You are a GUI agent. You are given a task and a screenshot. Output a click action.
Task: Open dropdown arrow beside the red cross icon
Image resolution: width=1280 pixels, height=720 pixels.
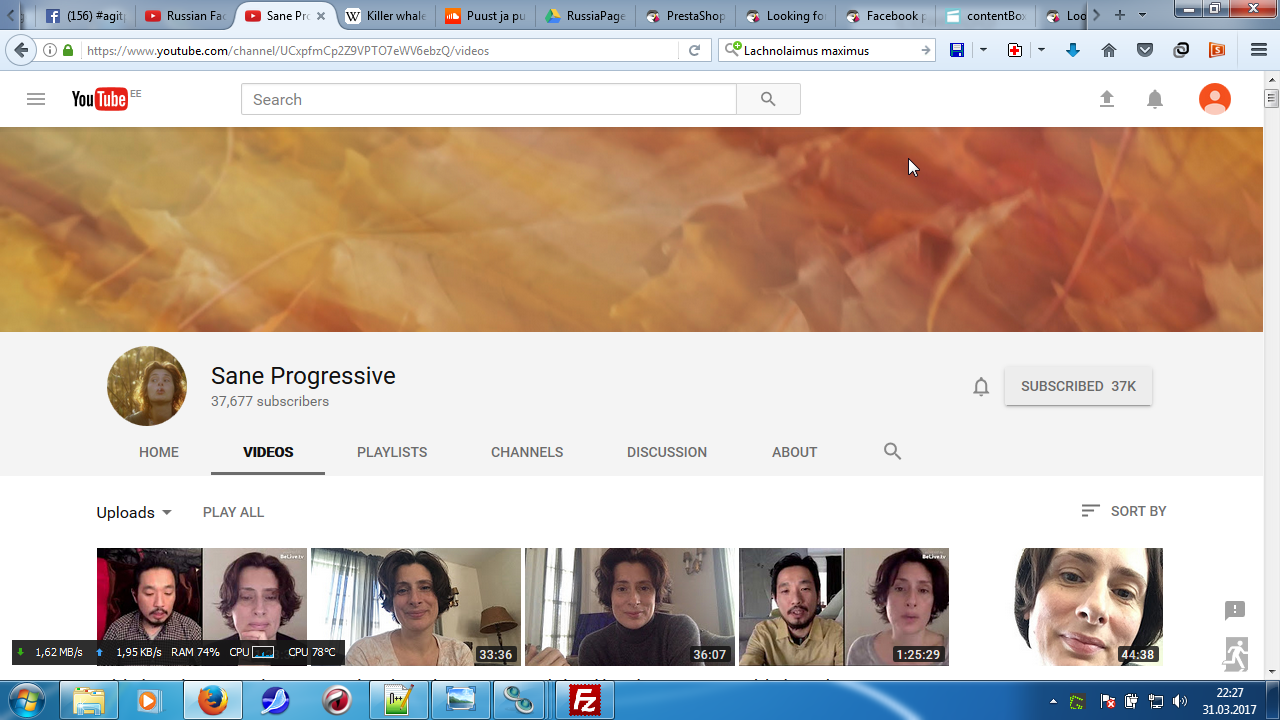(1041, 50)
